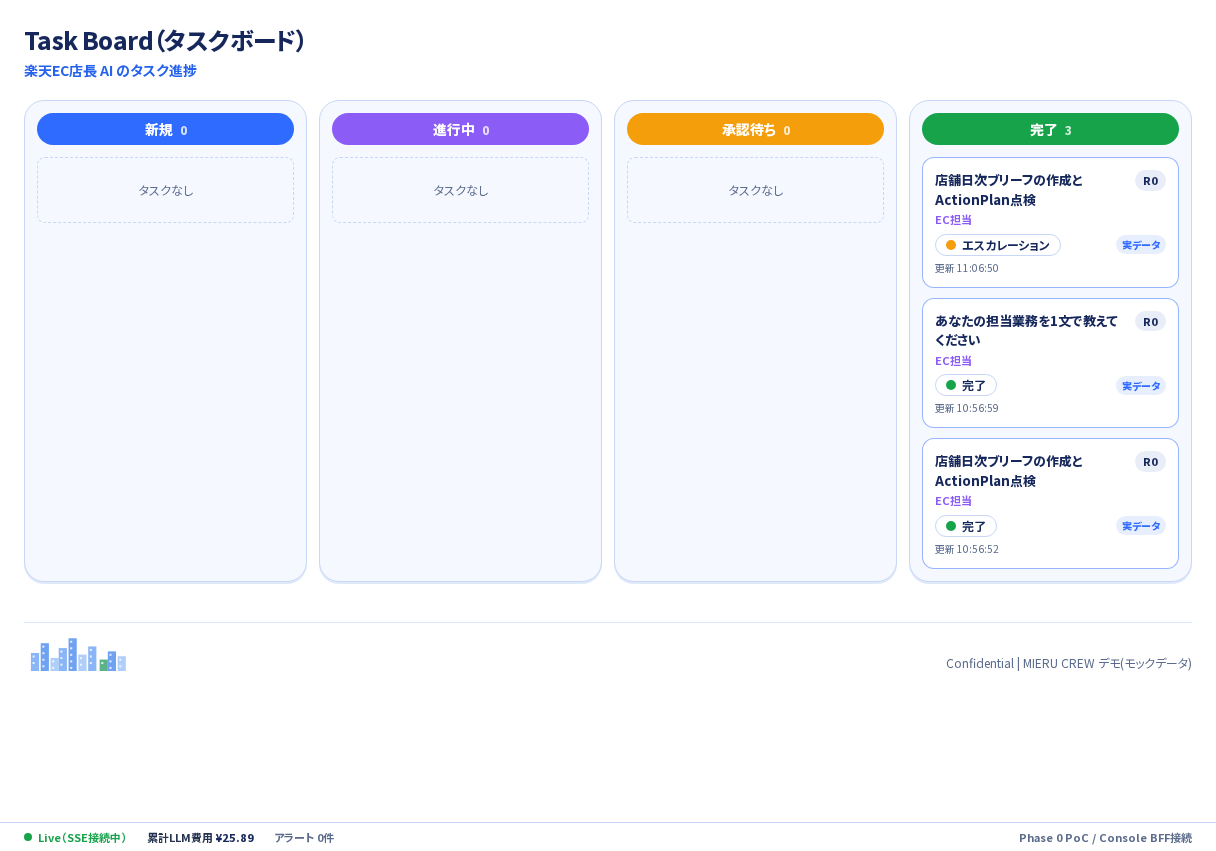The height and width of the screenshot is (851, 1216).
Task: Open the card updated at 11:06:50
Action: pos(1050,222)
